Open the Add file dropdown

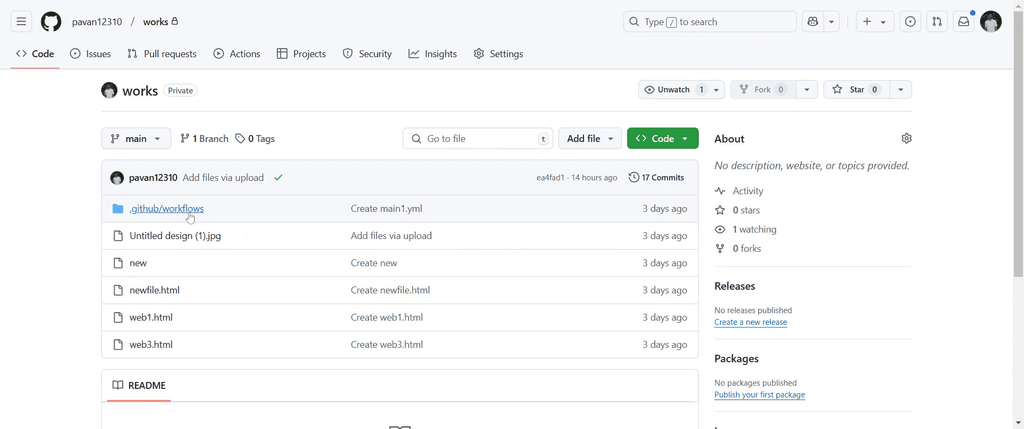click(x=590, y=138)
